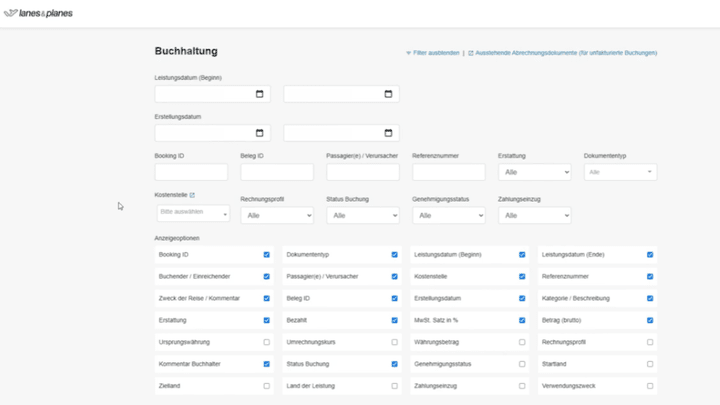The width and height of the screenshot is (720, 405).
Task: Click the Booking ID input field
Action: click(191, 173)
